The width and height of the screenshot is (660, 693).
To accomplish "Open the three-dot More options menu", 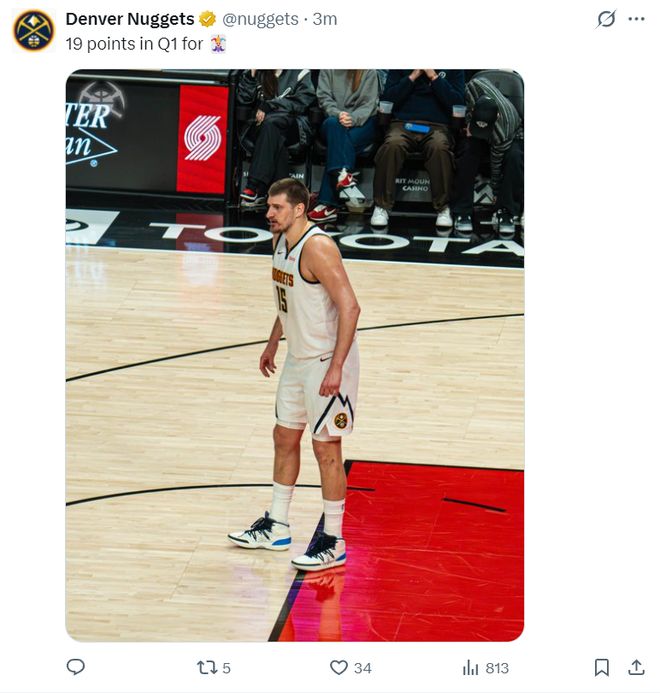I will [x=636, y=19].
